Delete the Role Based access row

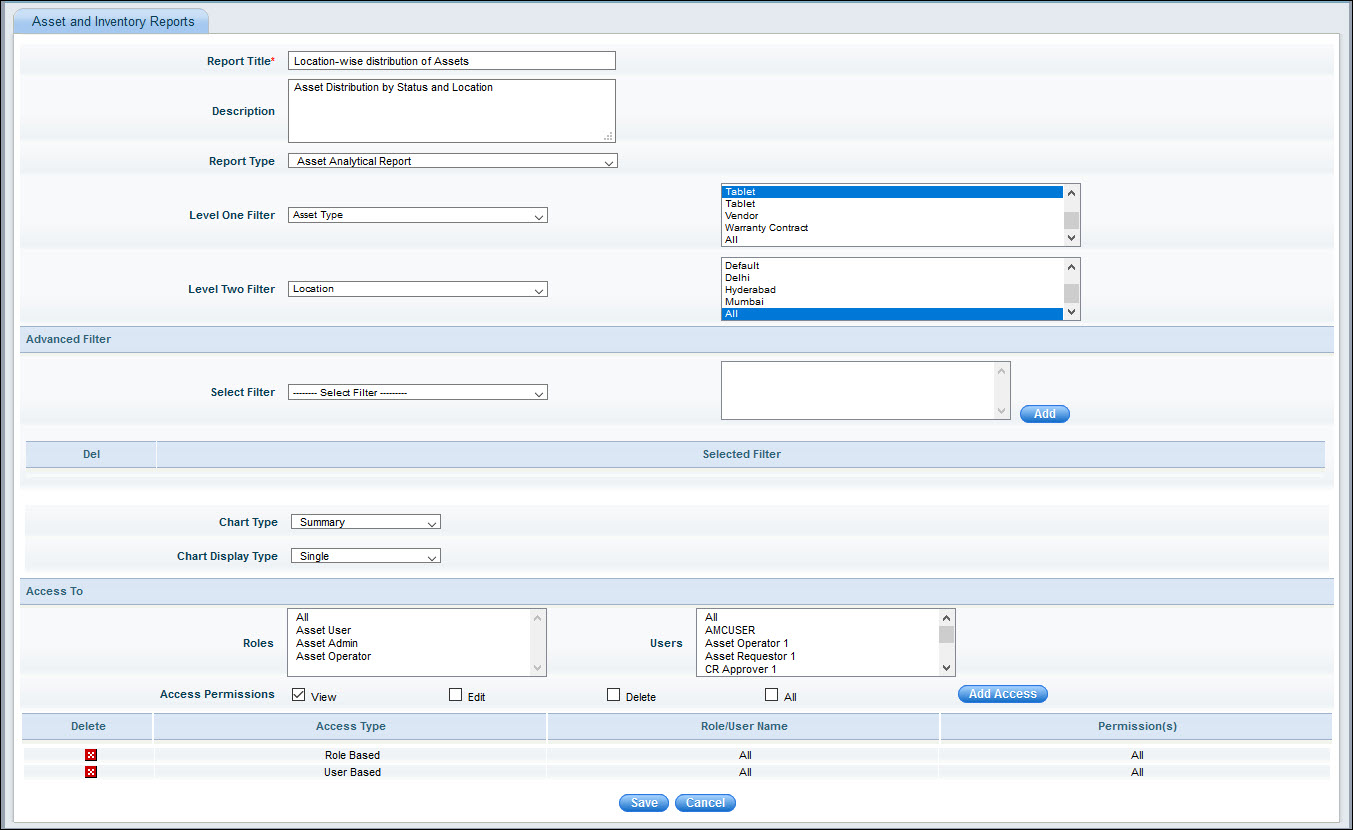pos(91,755)
